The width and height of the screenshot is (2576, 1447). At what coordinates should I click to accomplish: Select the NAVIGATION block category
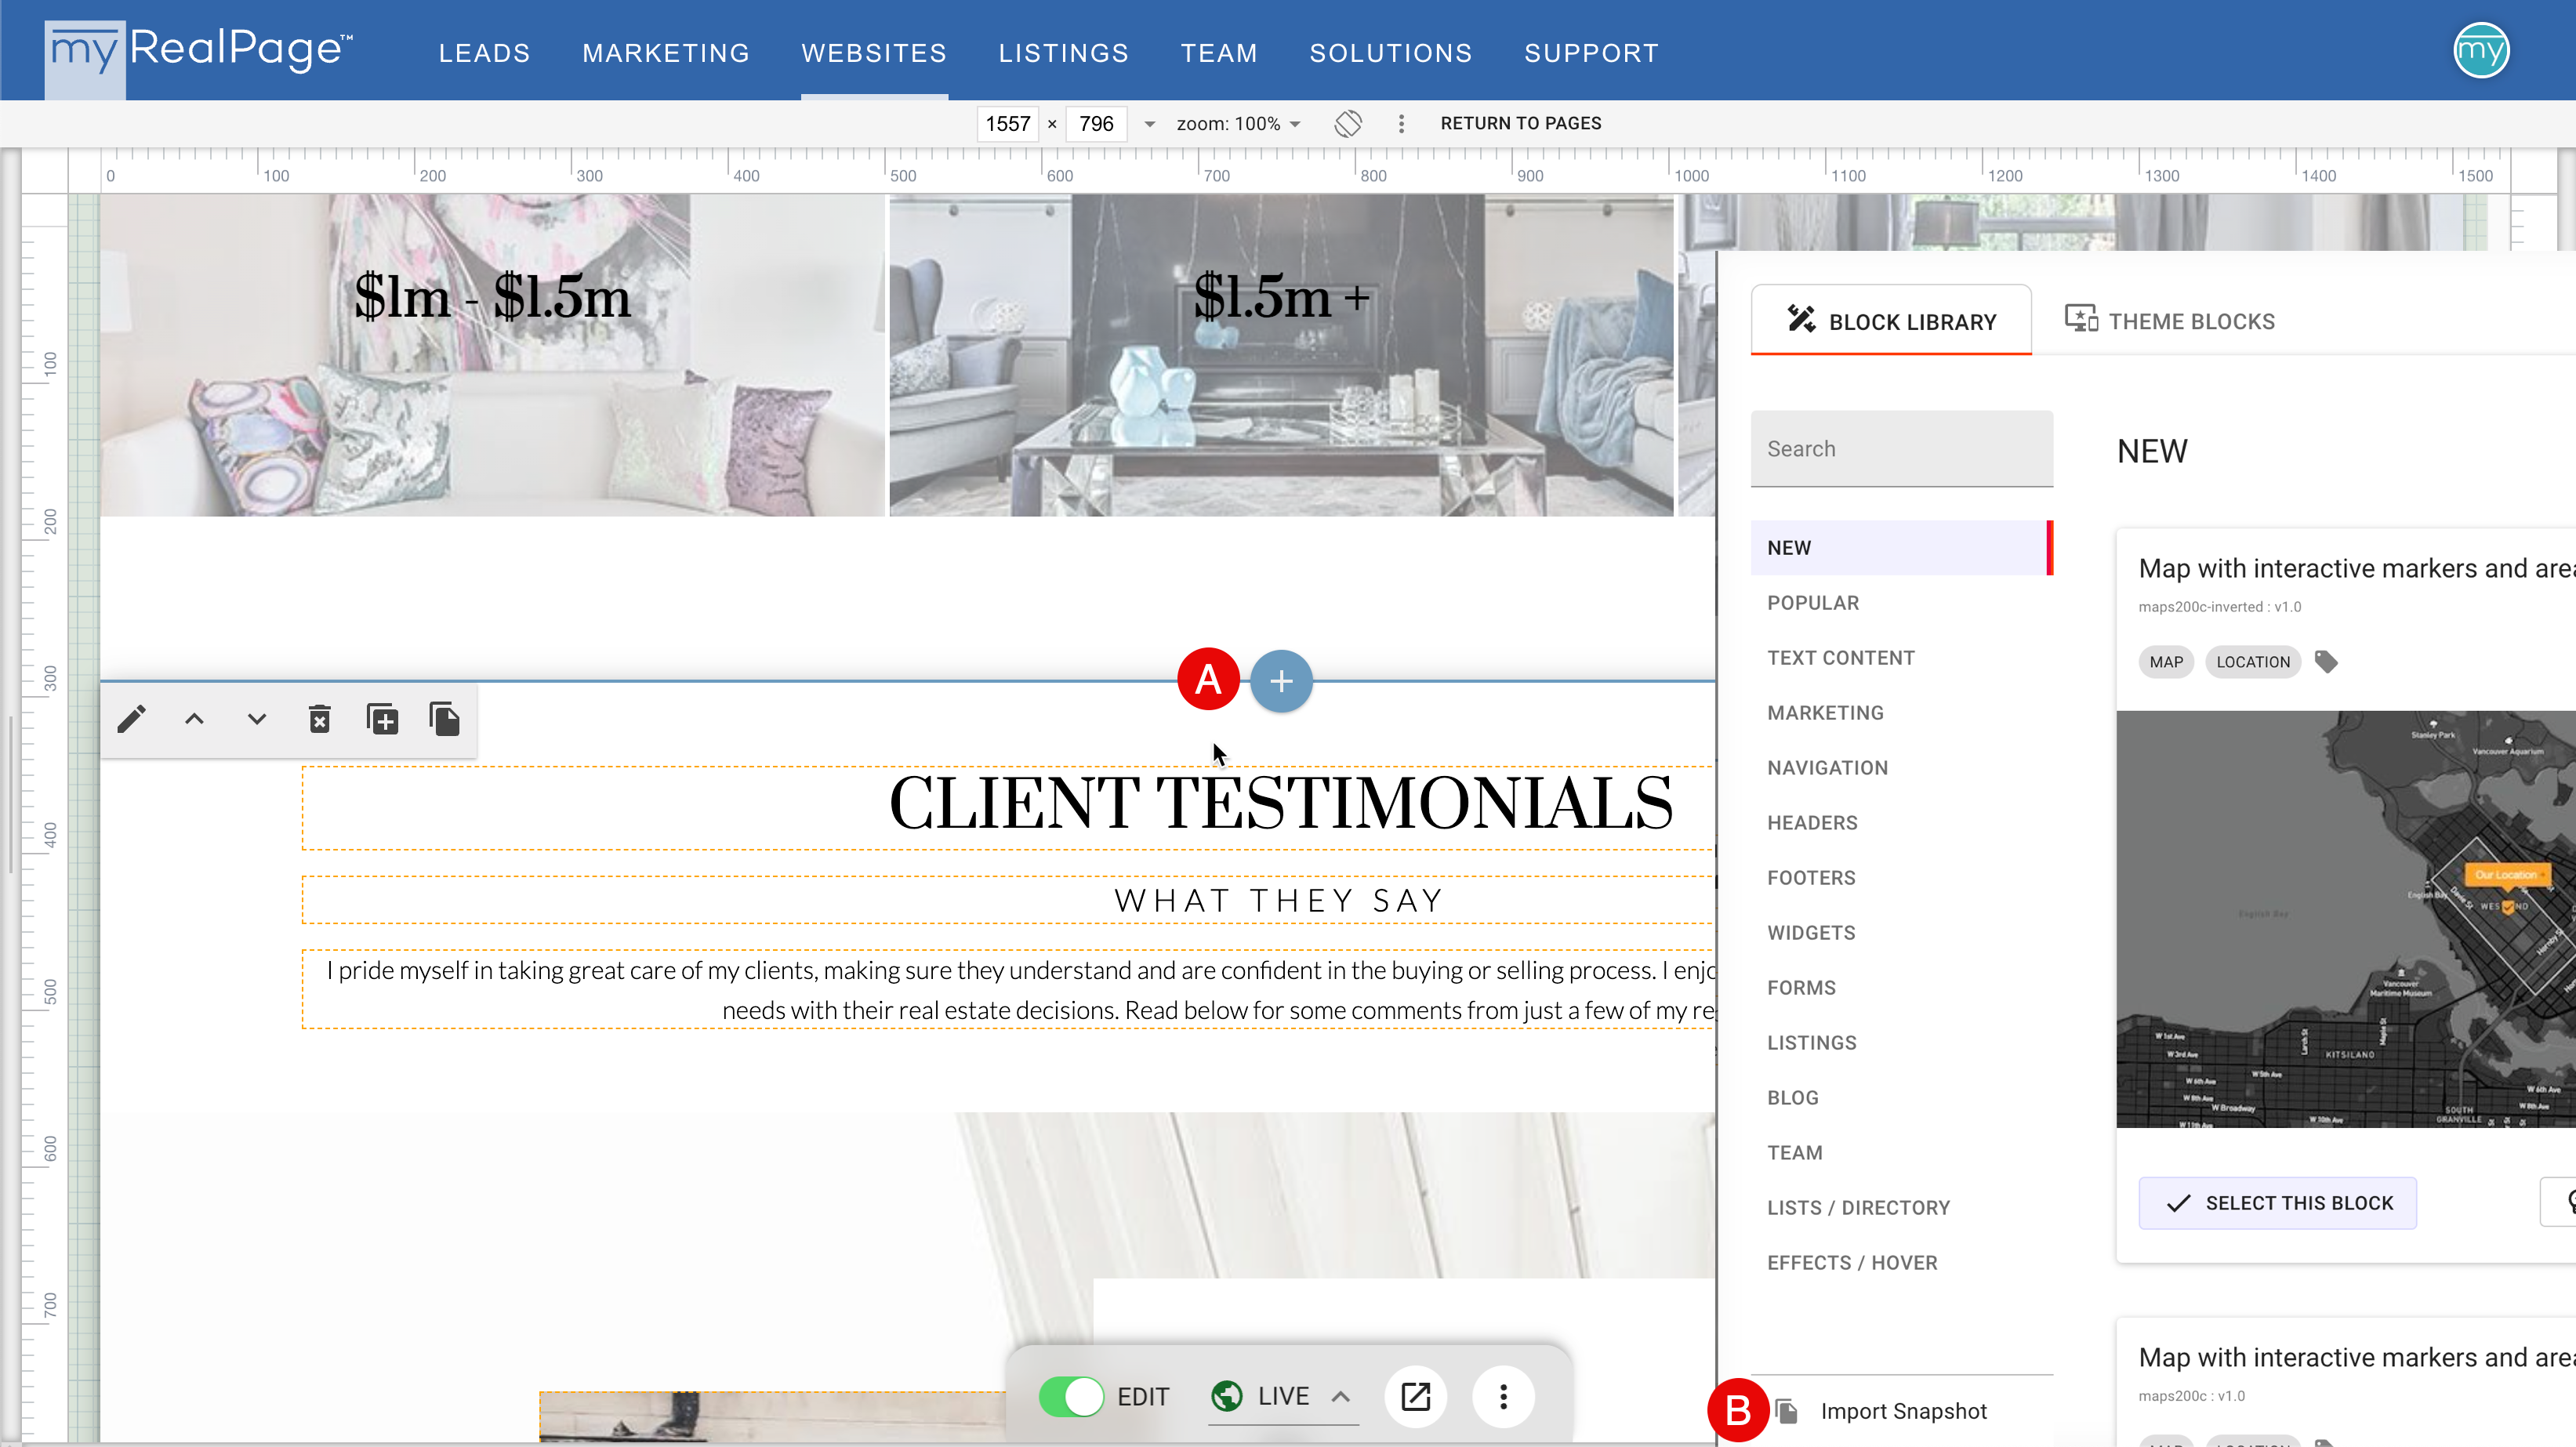coord(1901,768)
